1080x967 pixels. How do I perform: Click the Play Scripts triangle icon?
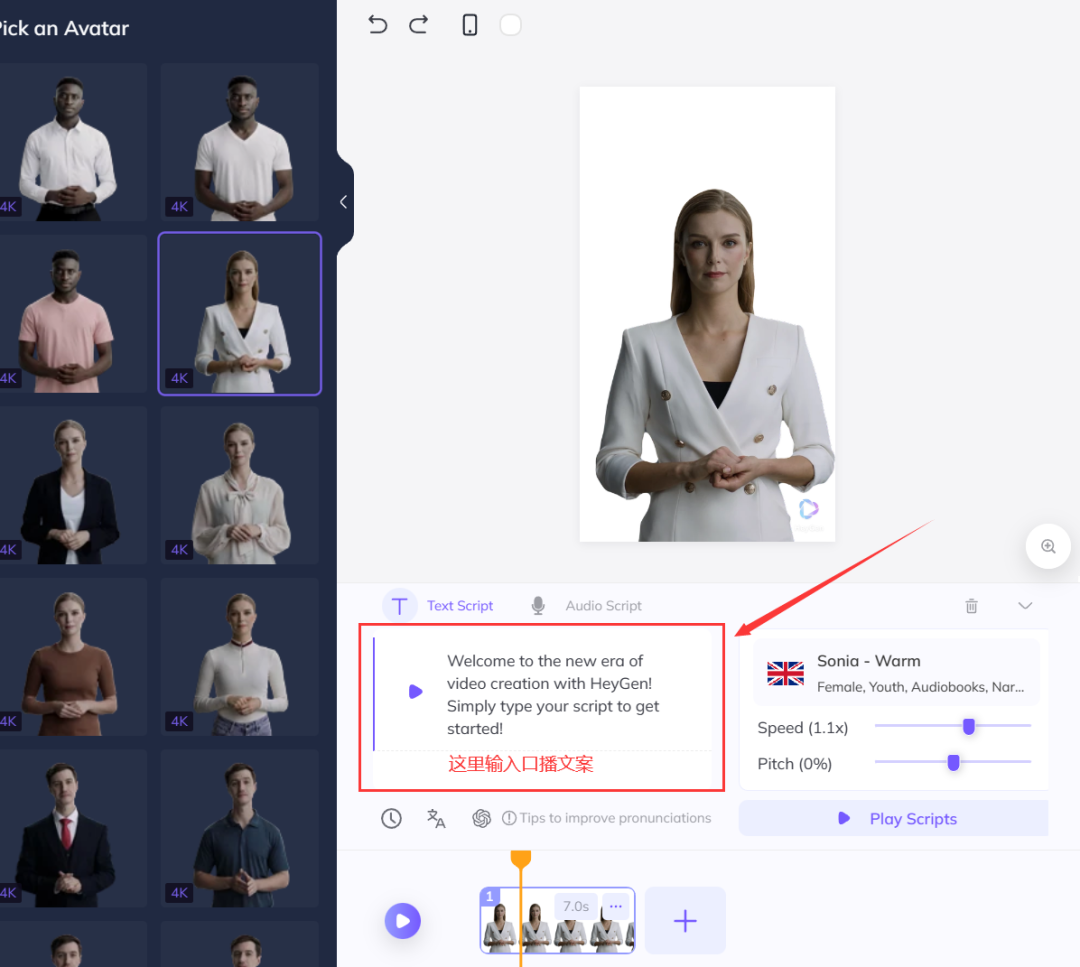[x=844, y=818]
